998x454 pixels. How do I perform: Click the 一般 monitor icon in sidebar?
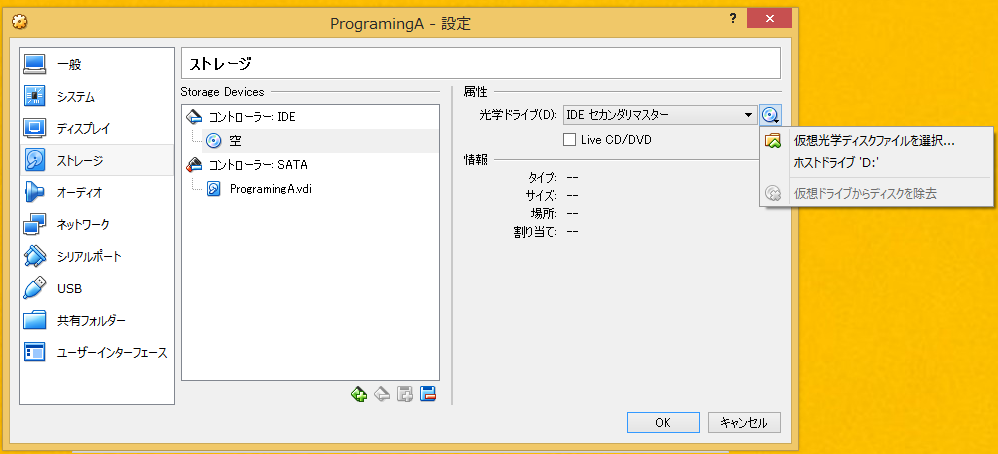pos(35,64)
